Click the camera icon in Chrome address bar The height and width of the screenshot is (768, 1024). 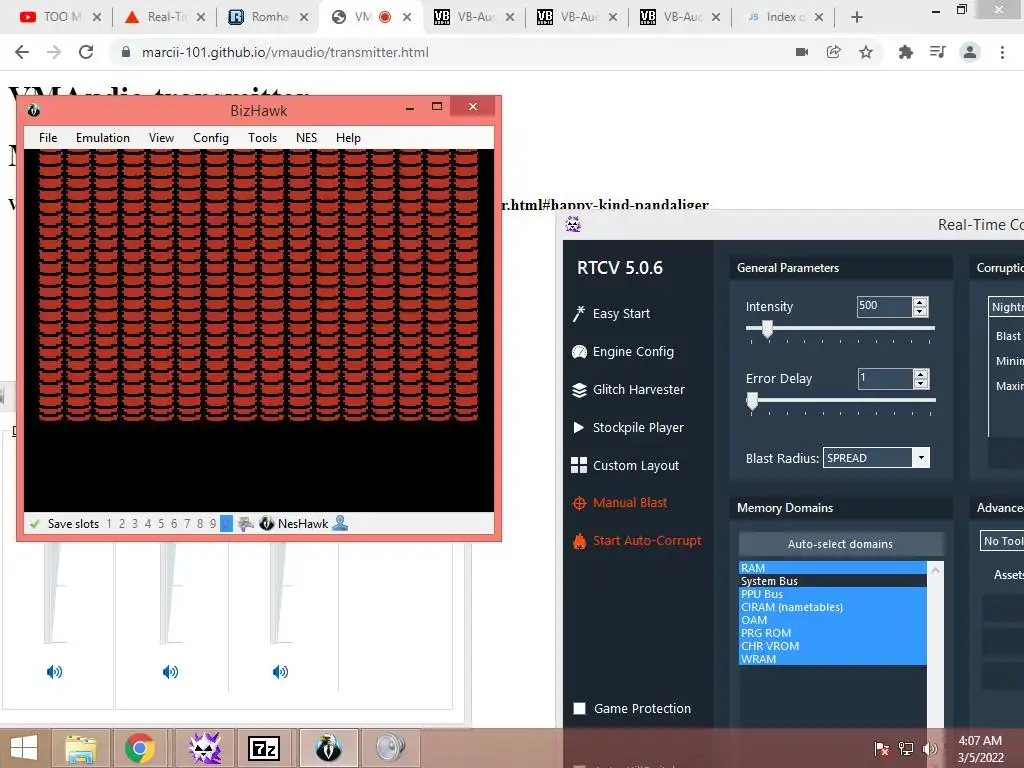802,52
